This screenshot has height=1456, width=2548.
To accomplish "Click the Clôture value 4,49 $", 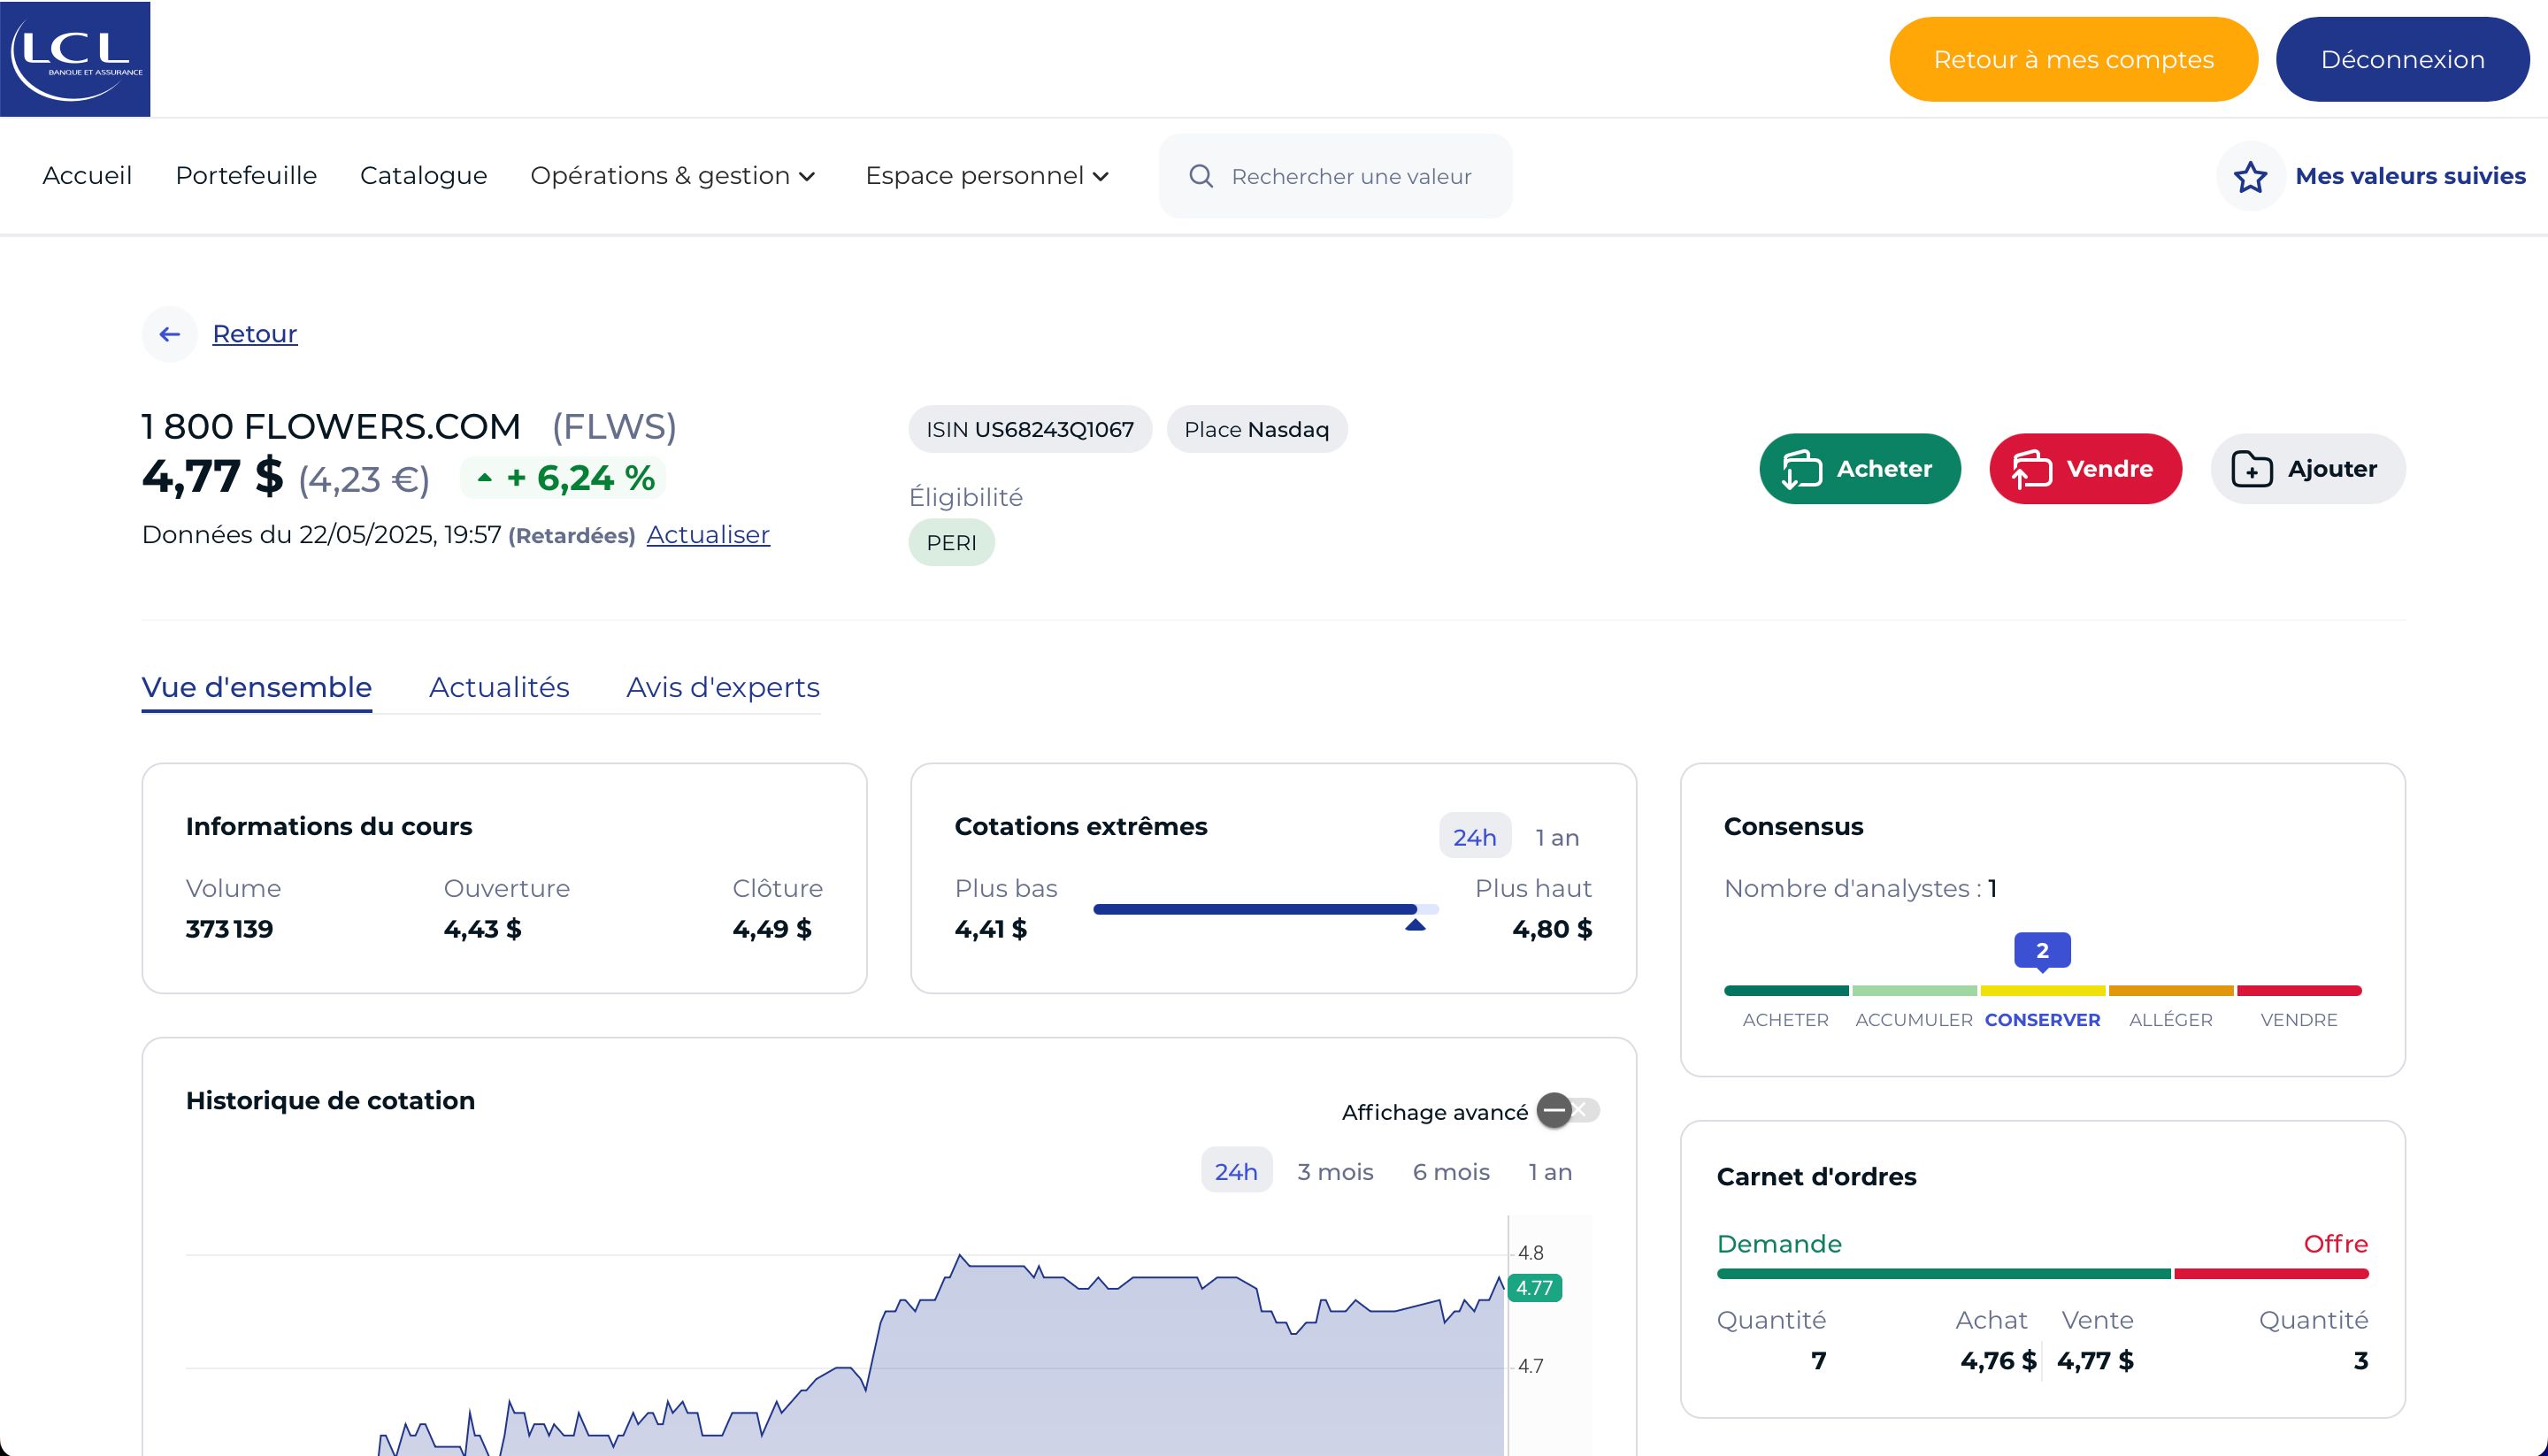I will tap(772, 929).
